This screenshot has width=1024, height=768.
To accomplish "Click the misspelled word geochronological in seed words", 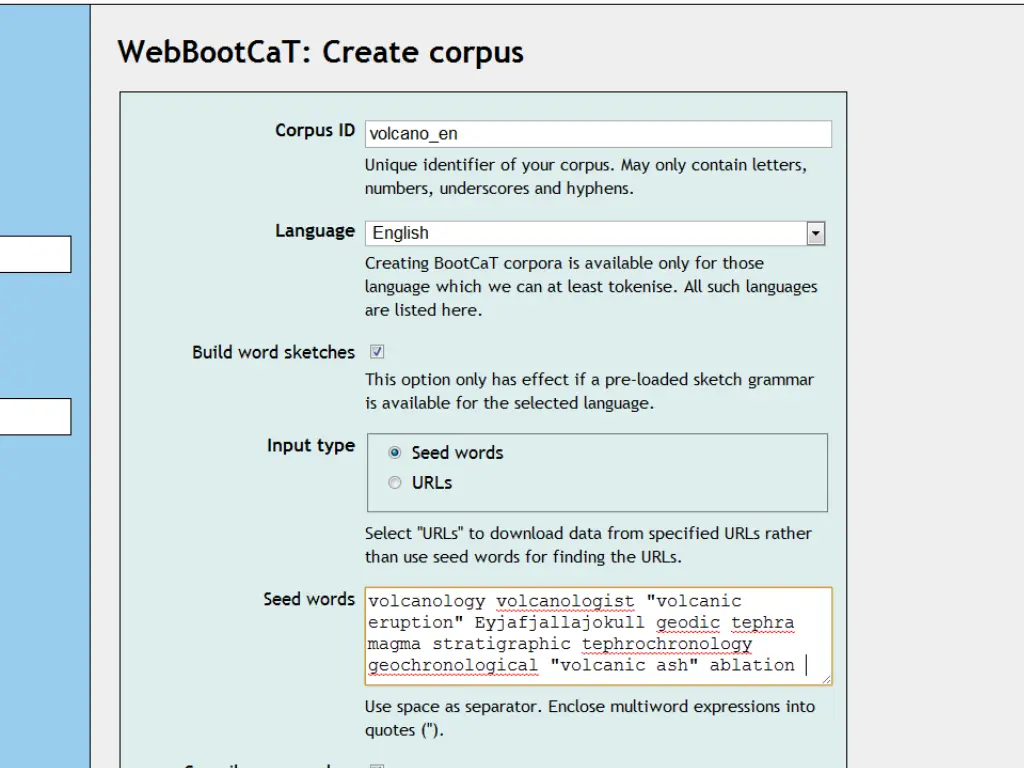I will [452, 665].
